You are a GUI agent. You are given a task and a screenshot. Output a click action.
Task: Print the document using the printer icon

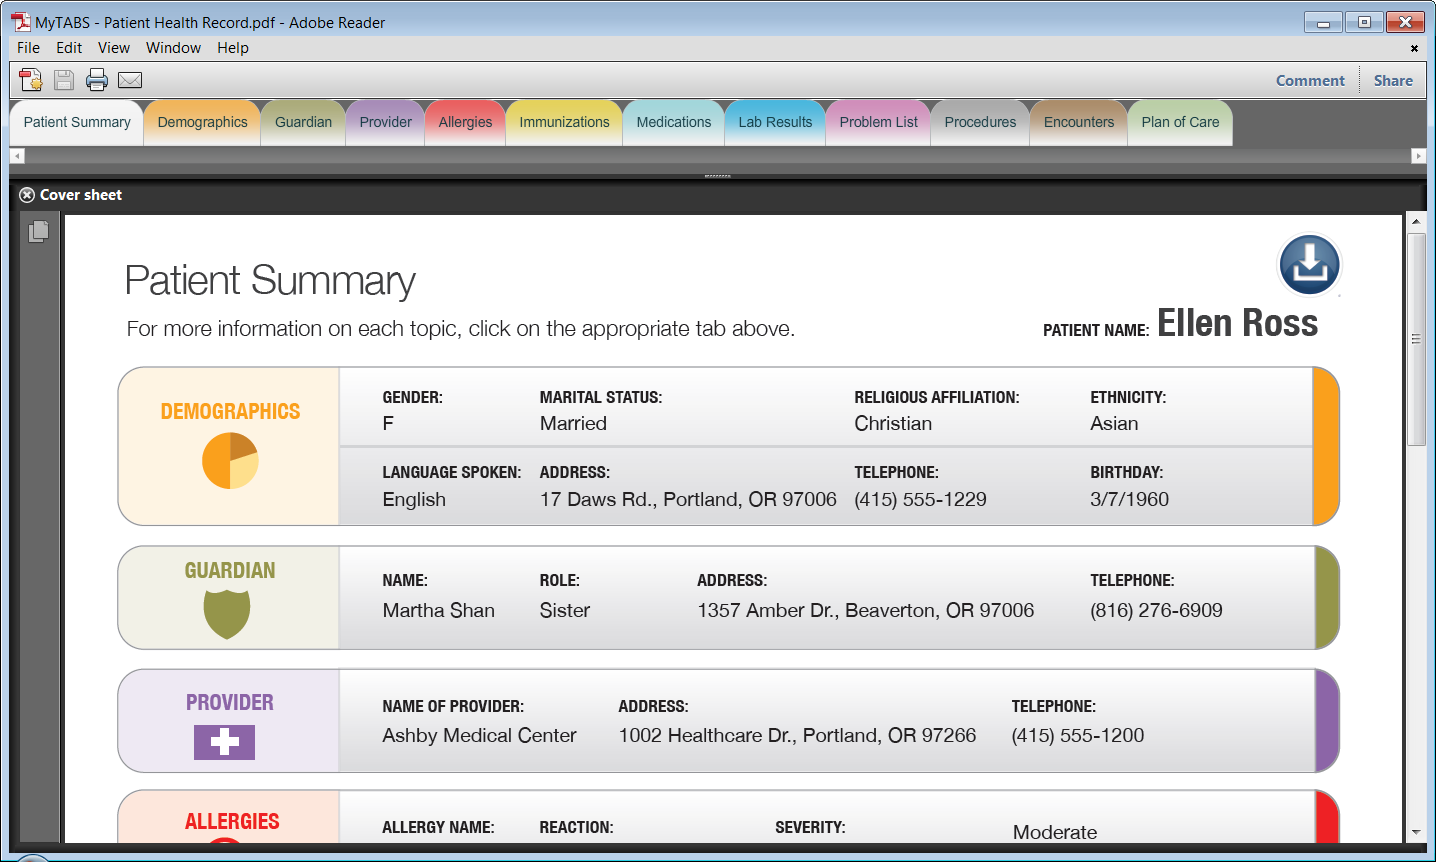coord(97,80)
